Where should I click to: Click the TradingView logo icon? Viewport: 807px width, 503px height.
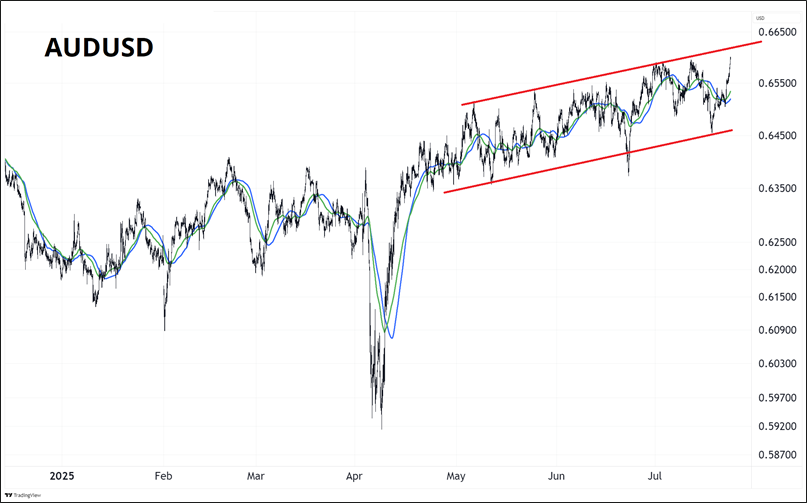coord(10,494)
